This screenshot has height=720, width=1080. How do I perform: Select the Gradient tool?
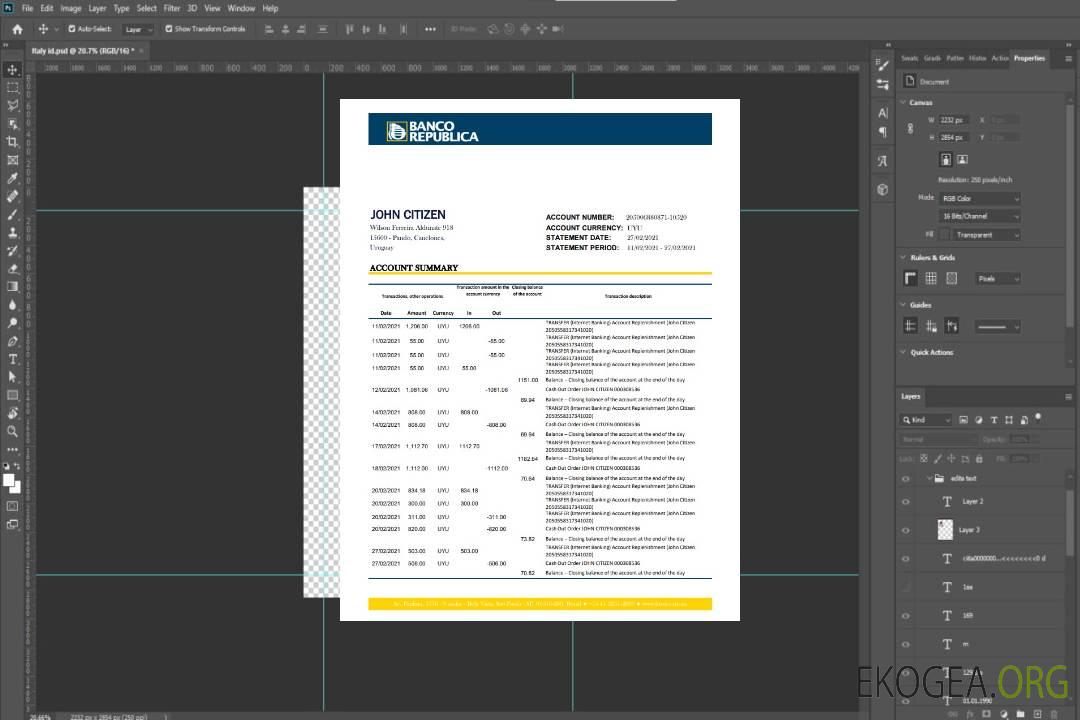12,287
